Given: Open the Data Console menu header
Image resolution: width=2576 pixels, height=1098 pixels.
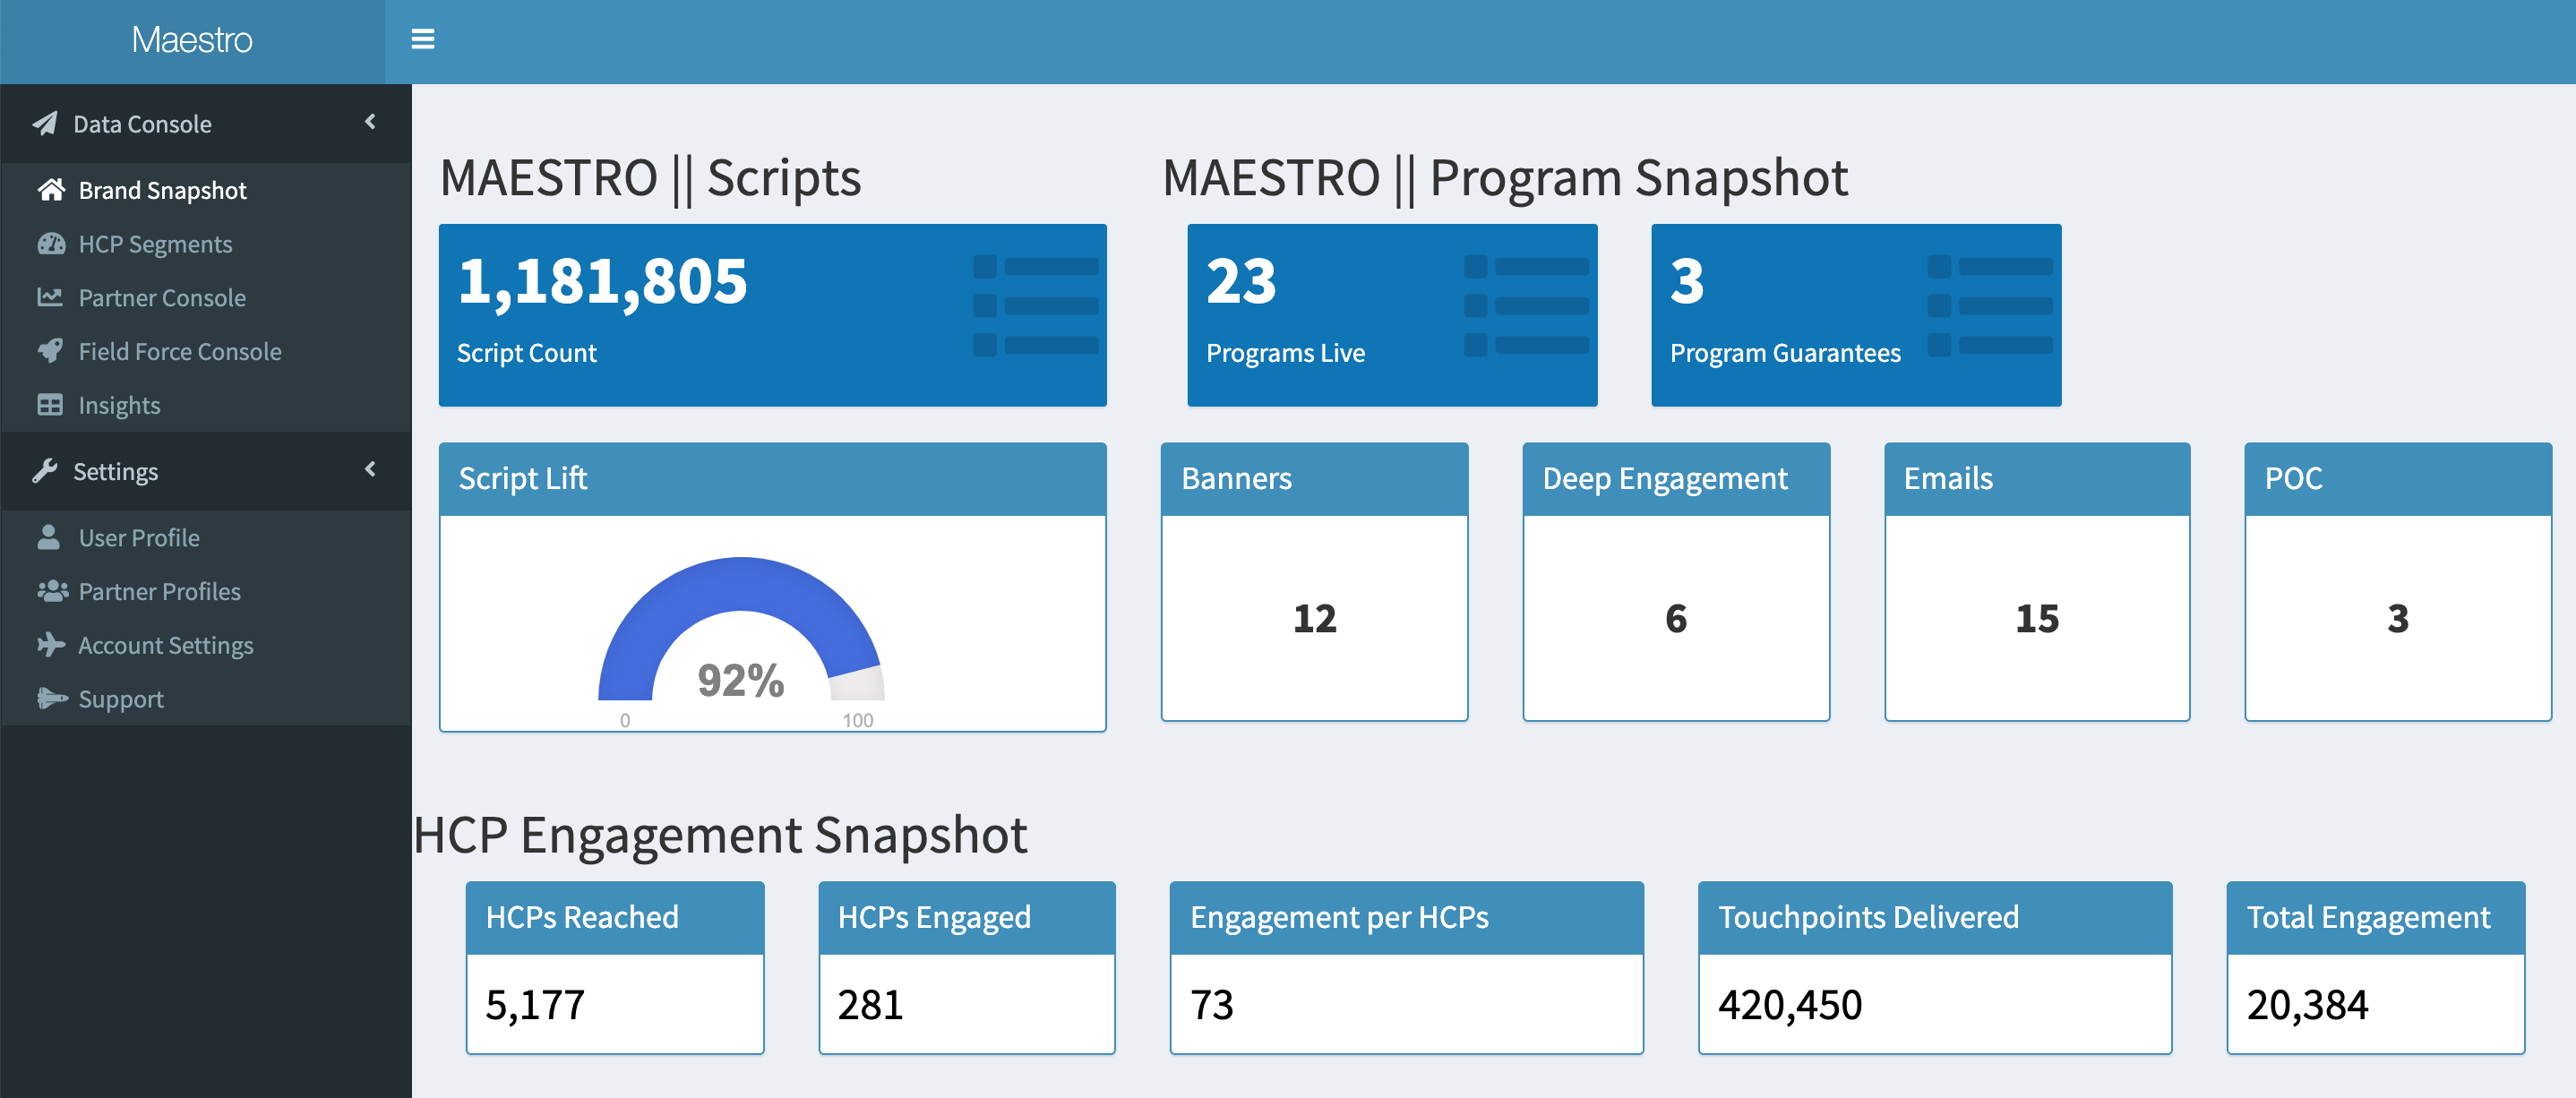Looking at the screenshot, I should pos(206,124).
